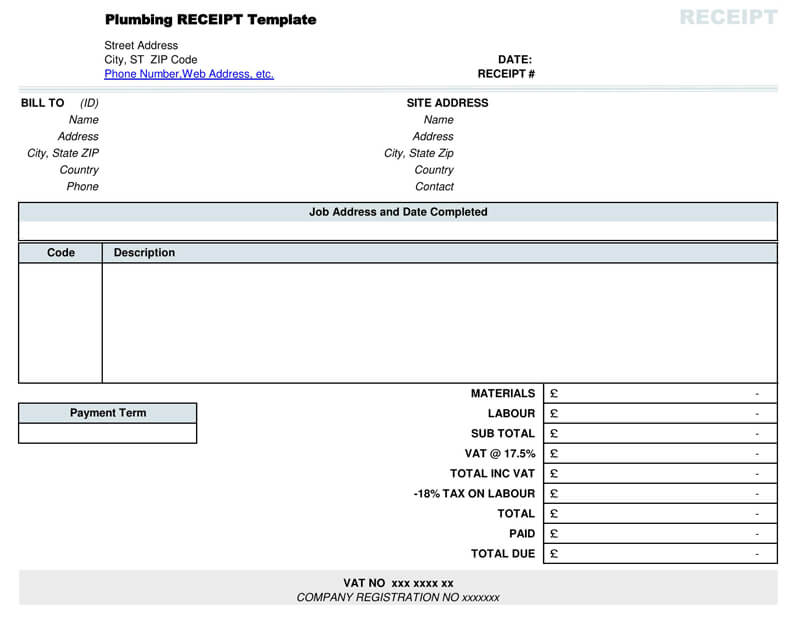
Task: Click the Description column header
Action: 144,253
